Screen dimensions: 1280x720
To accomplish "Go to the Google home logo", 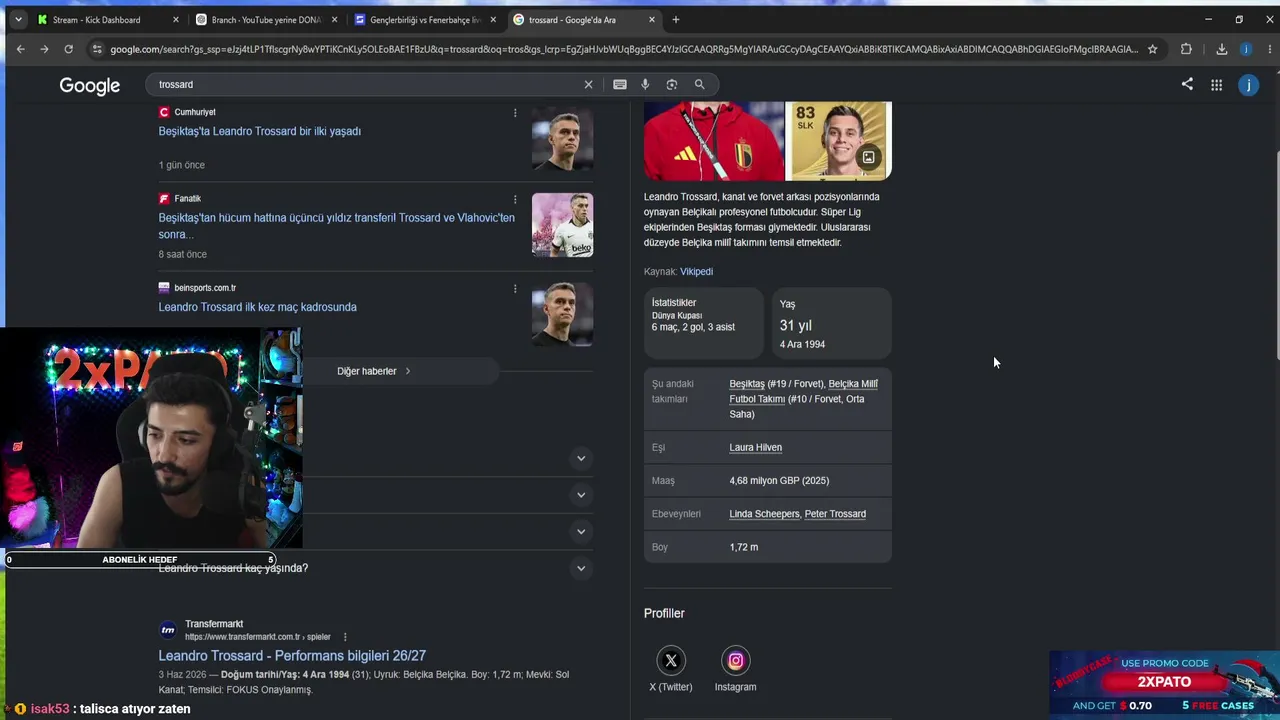I will [x=90, y=86].
